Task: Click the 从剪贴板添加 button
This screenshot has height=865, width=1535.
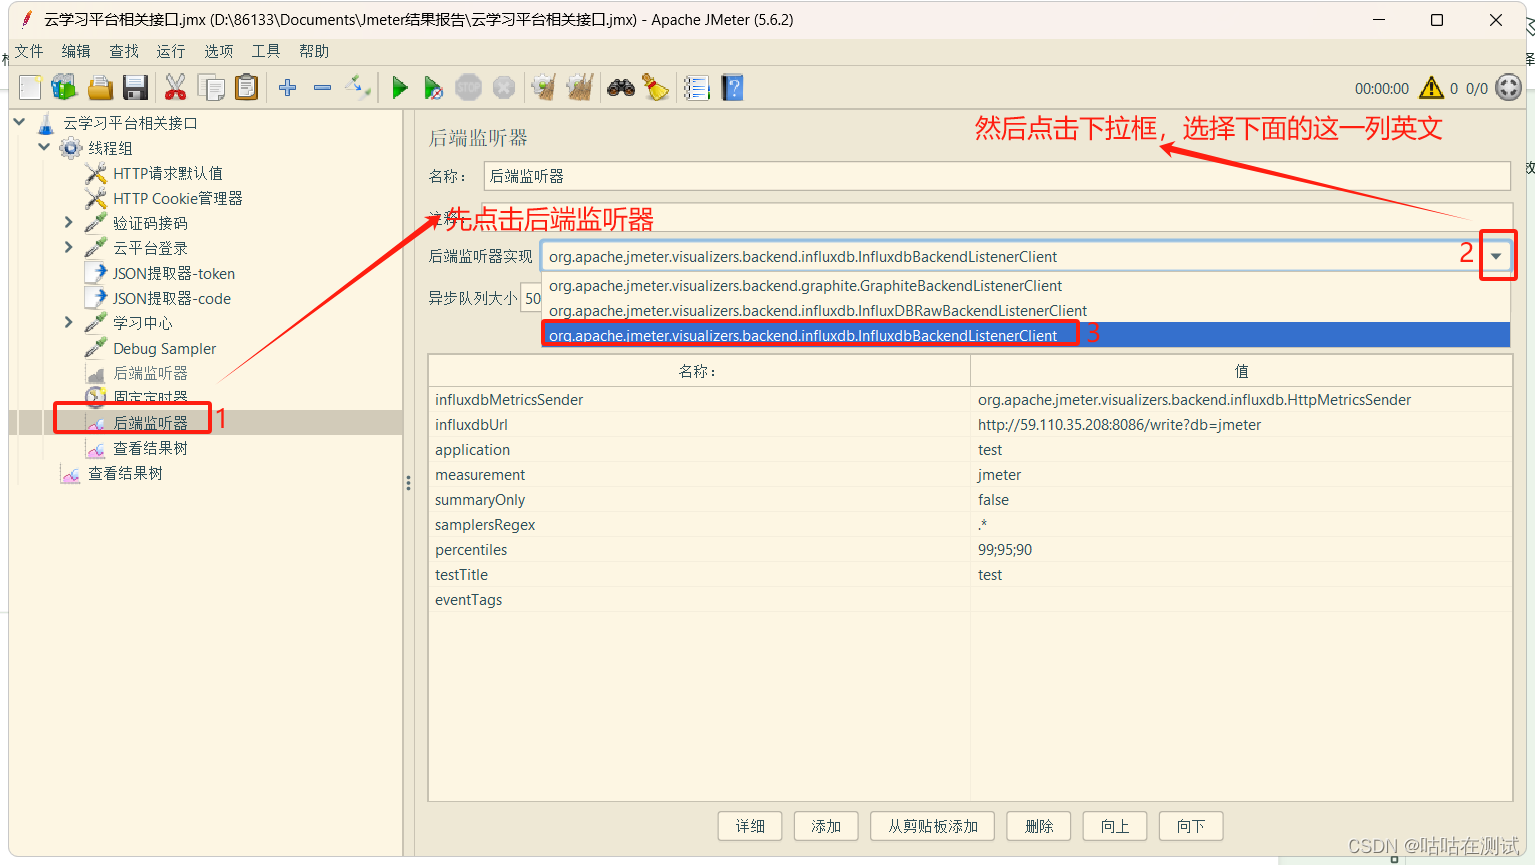Action: (x=933, y=826)
